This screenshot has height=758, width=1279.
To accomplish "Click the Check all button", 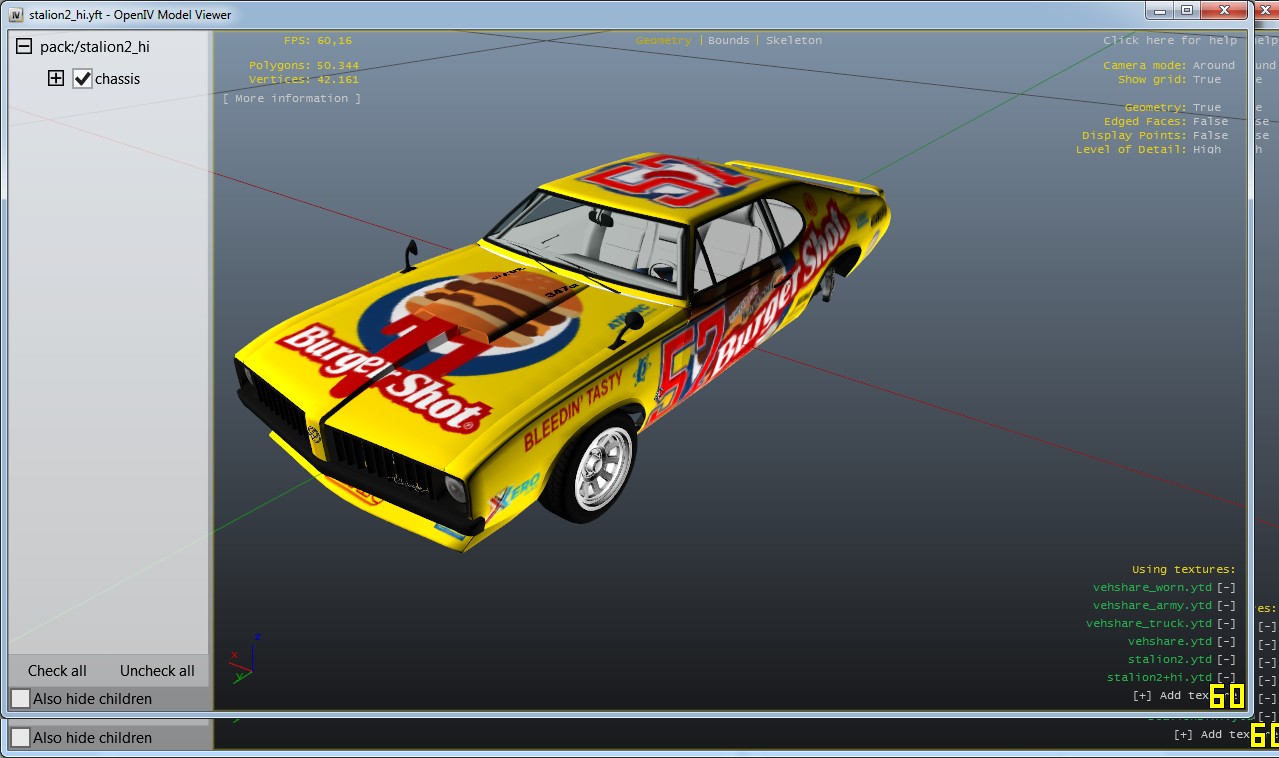I will tap(57, 671).
